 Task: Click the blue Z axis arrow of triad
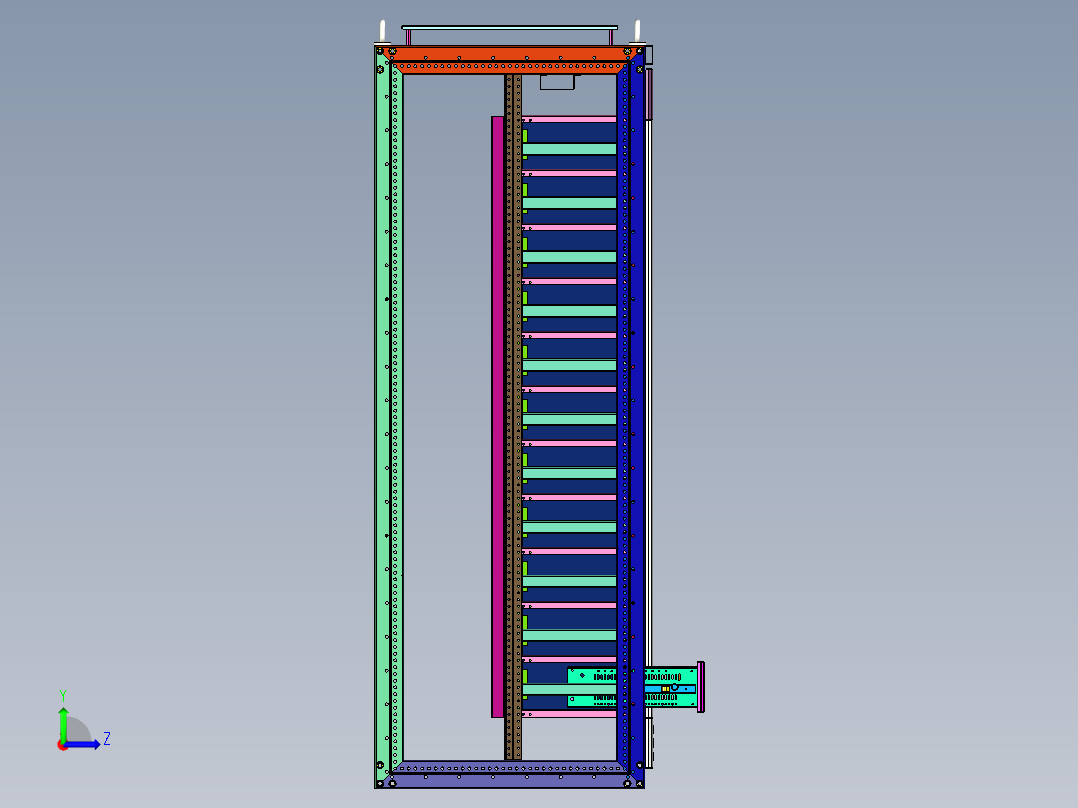82,745
